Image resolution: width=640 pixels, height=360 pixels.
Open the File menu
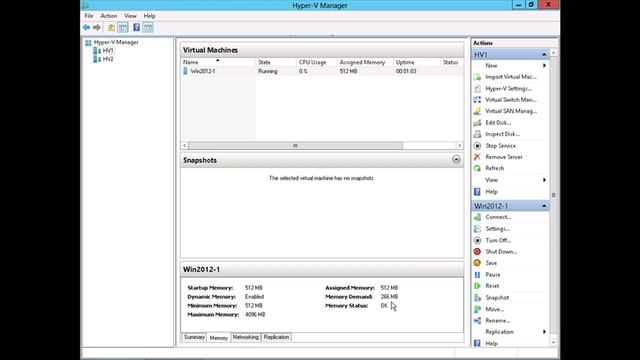(x=89, y=16)
